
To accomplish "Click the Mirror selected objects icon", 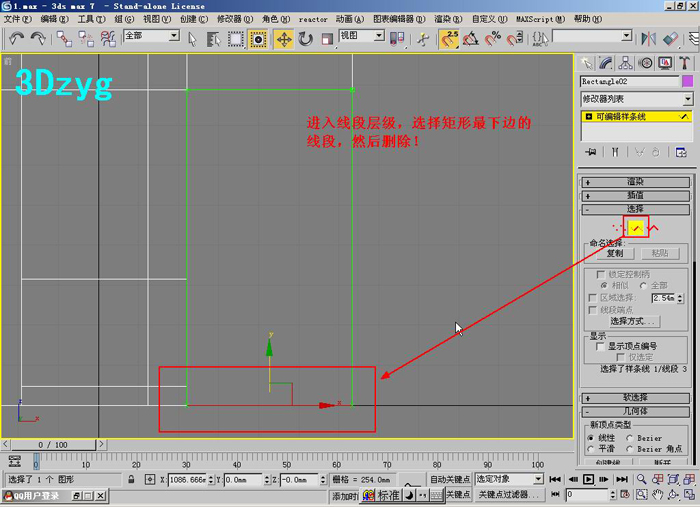I will click(x=648, y=39).
